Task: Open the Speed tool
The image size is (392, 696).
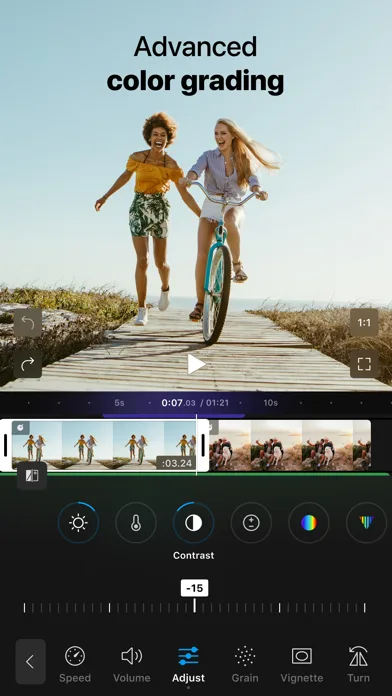Action: coord(75,664)
